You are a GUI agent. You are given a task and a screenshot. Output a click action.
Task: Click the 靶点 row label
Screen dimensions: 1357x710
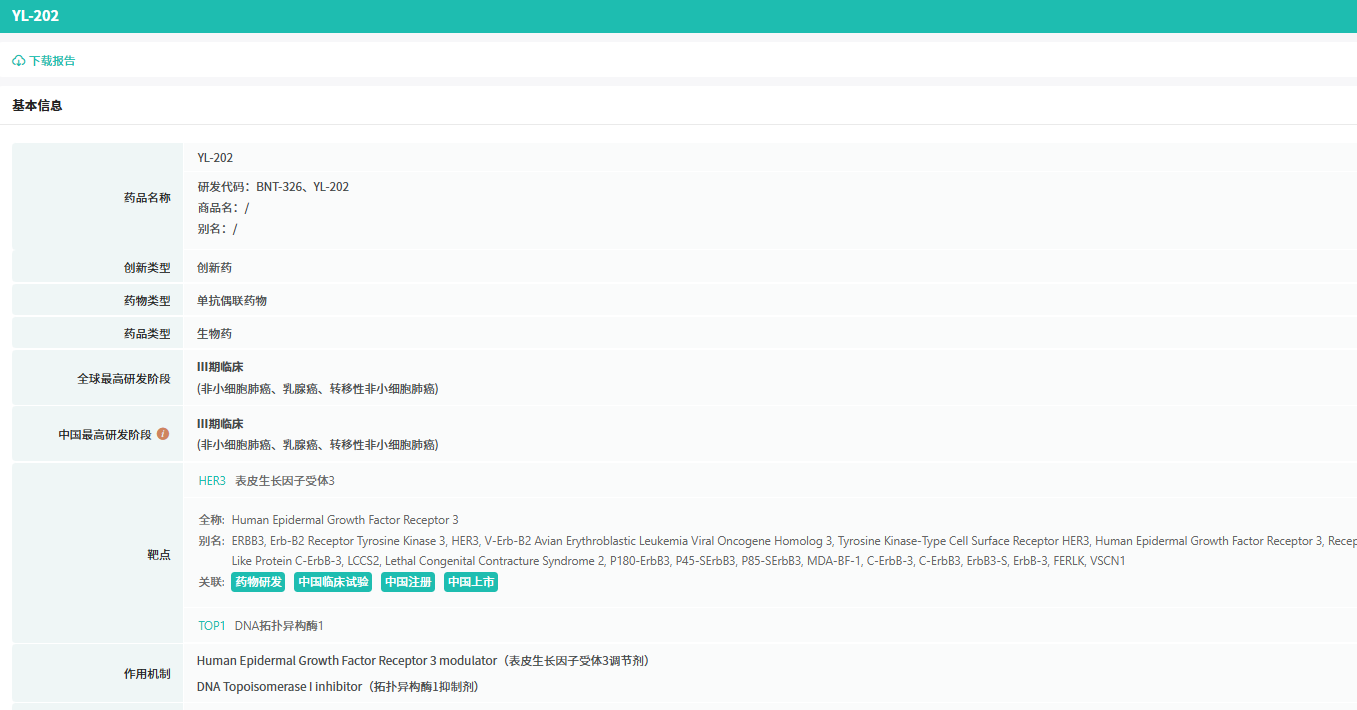159,554
